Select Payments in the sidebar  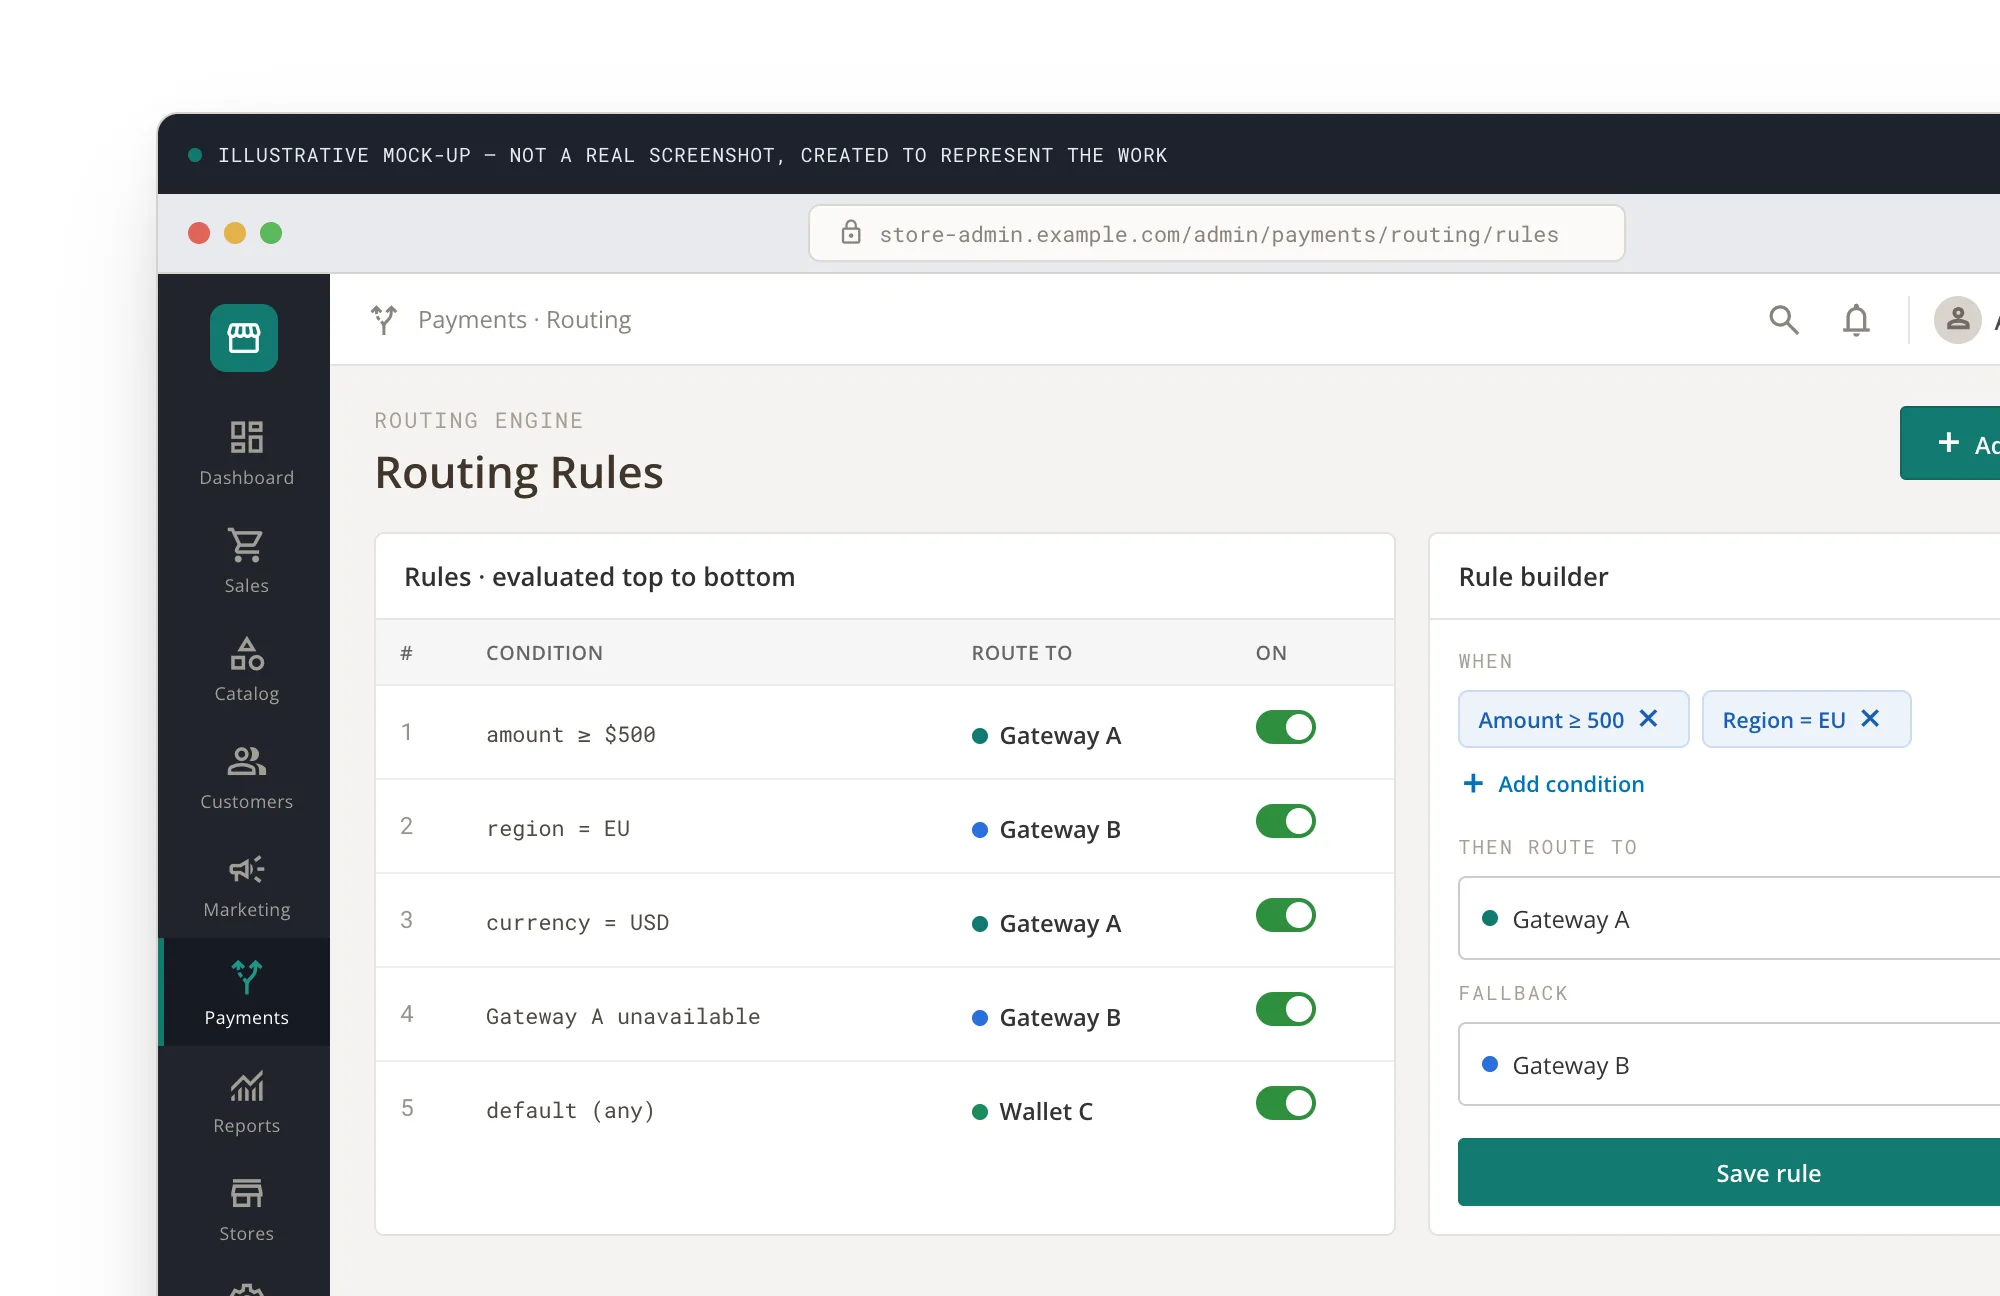tap(246, 992)
